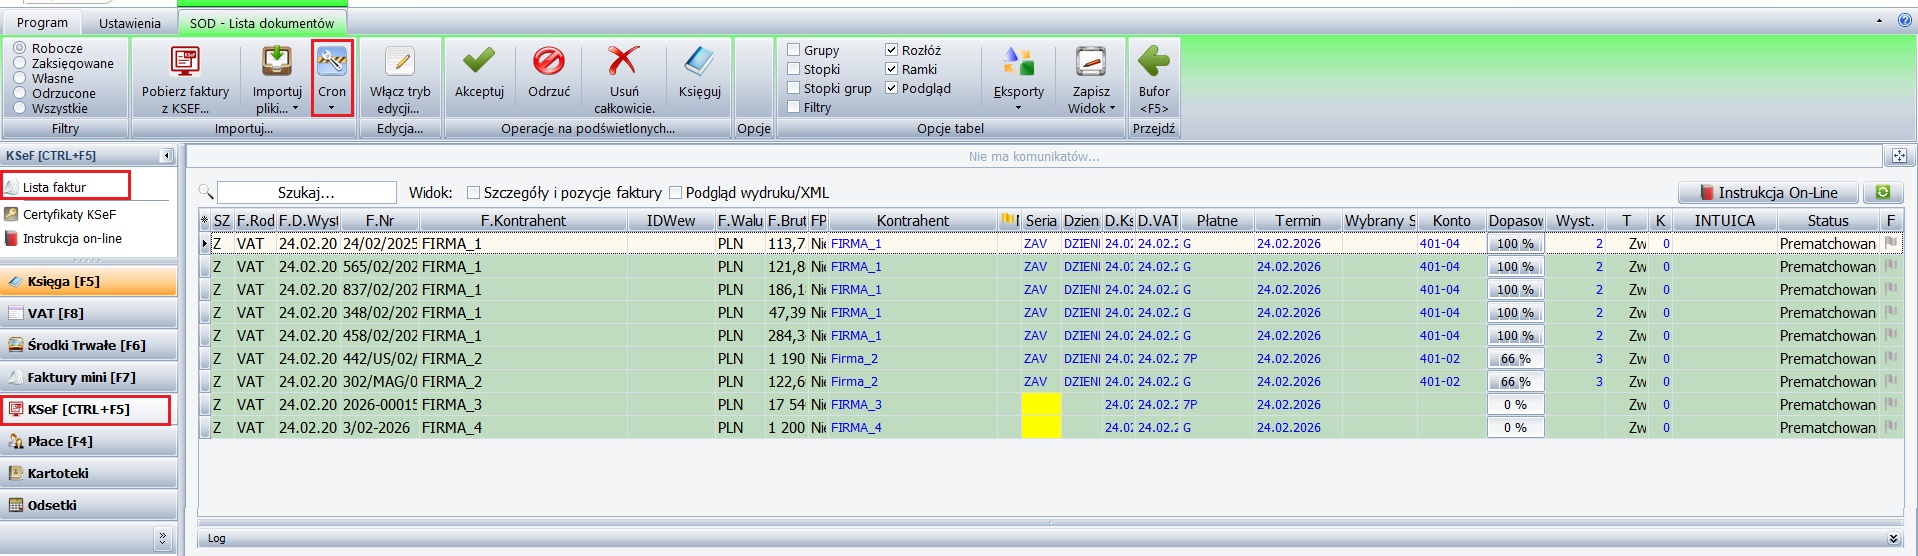Click the red Odrzuć icon
Image resolution: width=1918 pixels, height=556 pixels.
click(x=549, y=62)
